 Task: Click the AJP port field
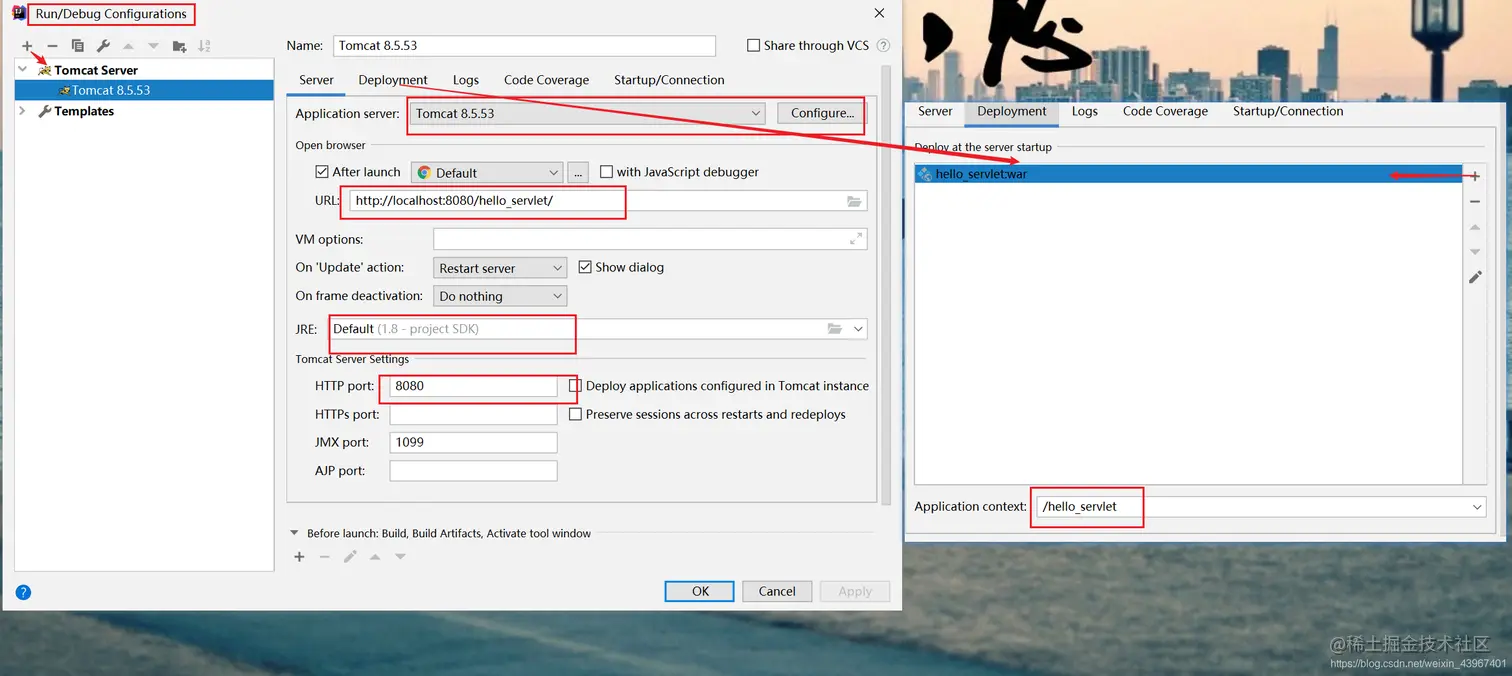tap(473, 470)
